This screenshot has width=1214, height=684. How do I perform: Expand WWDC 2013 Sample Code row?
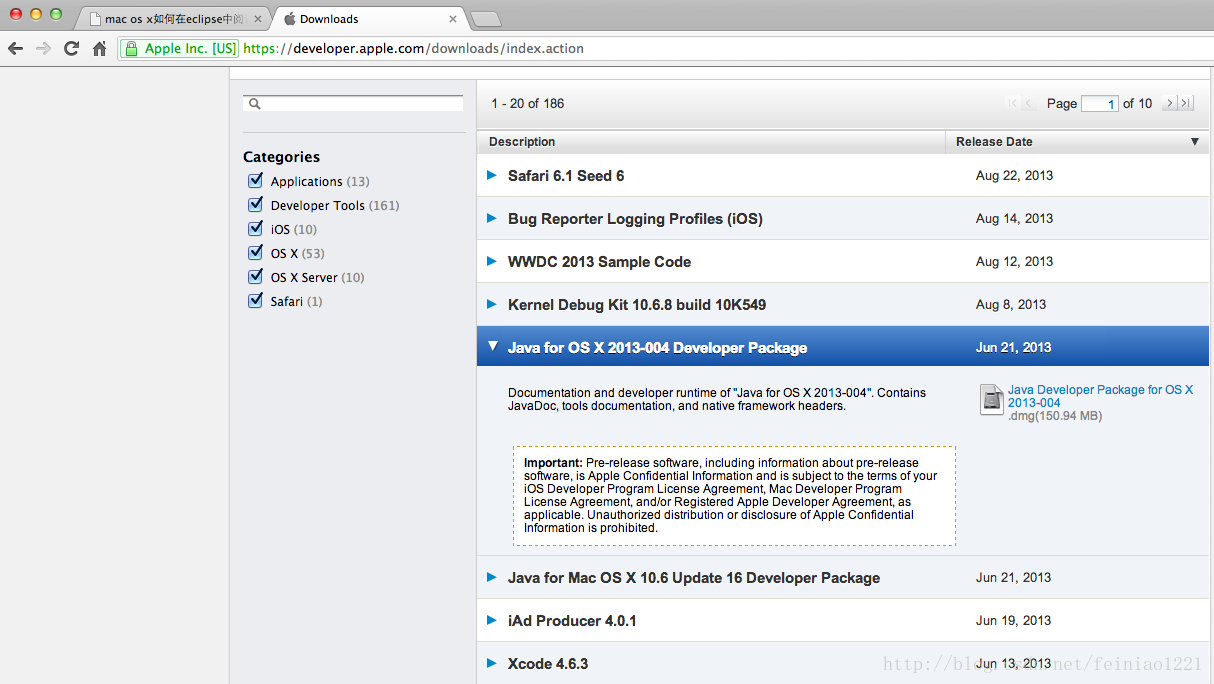pos(491,261)
